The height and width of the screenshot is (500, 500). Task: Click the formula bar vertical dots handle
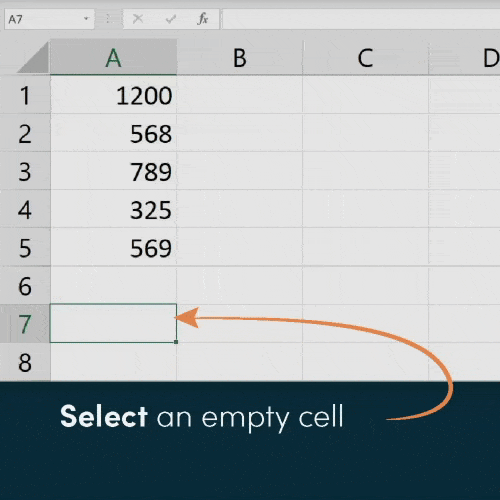[108, 19]
